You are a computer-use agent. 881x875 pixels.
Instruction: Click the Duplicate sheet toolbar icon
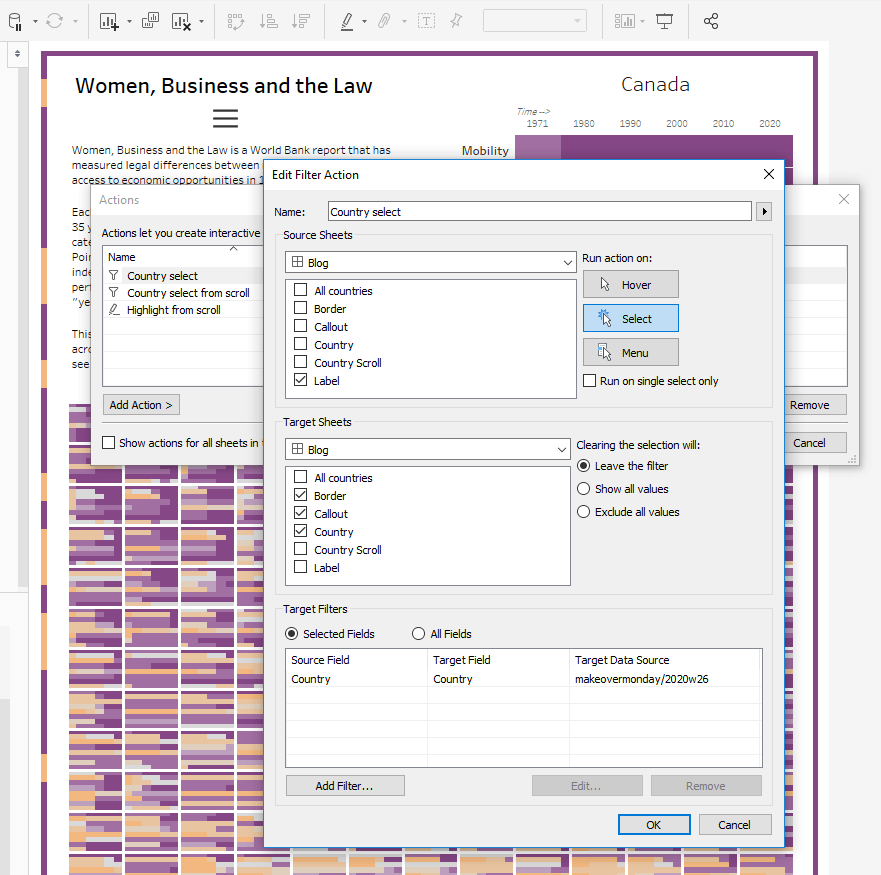pos(150,21)
